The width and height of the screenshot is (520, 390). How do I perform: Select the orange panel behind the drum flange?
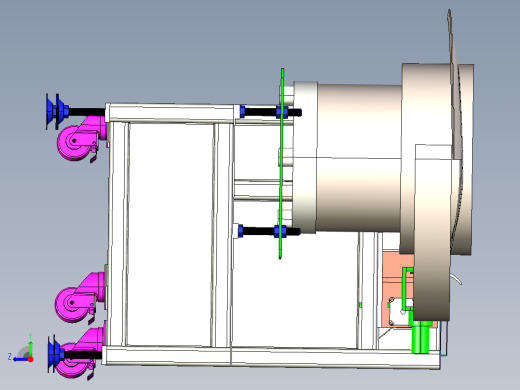(397, 289)
